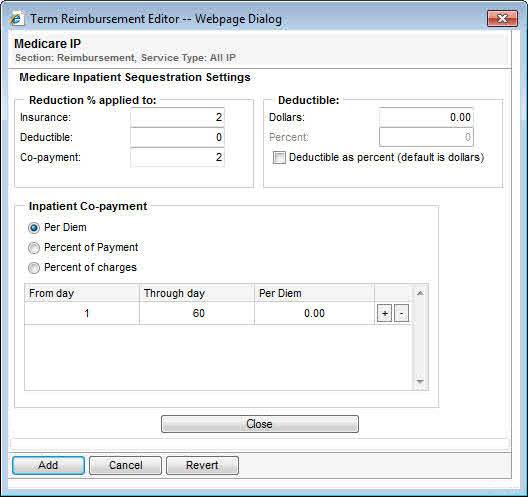This screenshot has width=528, height=497.
Task: Select the Per Diem radio option
Action: [34, 228]
